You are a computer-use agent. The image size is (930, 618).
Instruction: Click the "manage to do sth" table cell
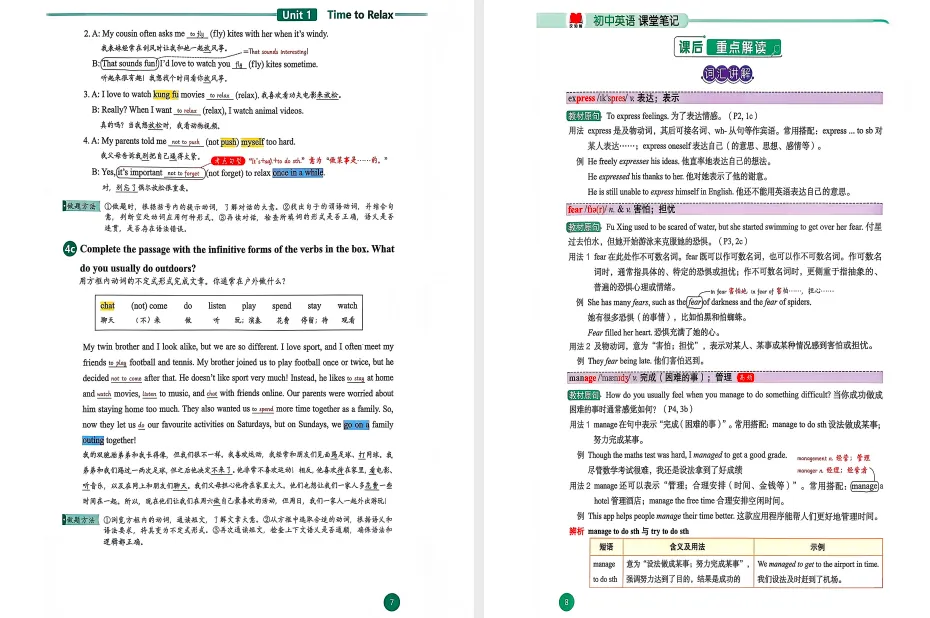(605, 572)
